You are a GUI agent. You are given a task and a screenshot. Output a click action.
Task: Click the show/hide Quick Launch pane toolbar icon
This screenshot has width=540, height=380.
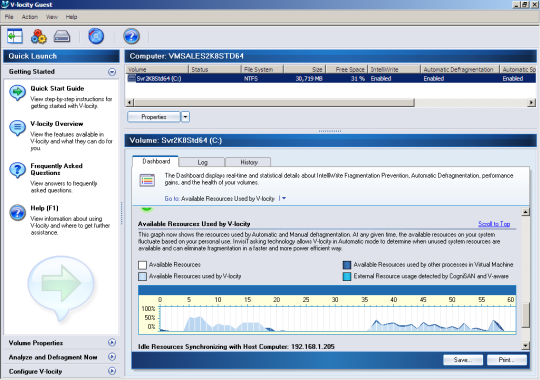click(x=15, y=36)
